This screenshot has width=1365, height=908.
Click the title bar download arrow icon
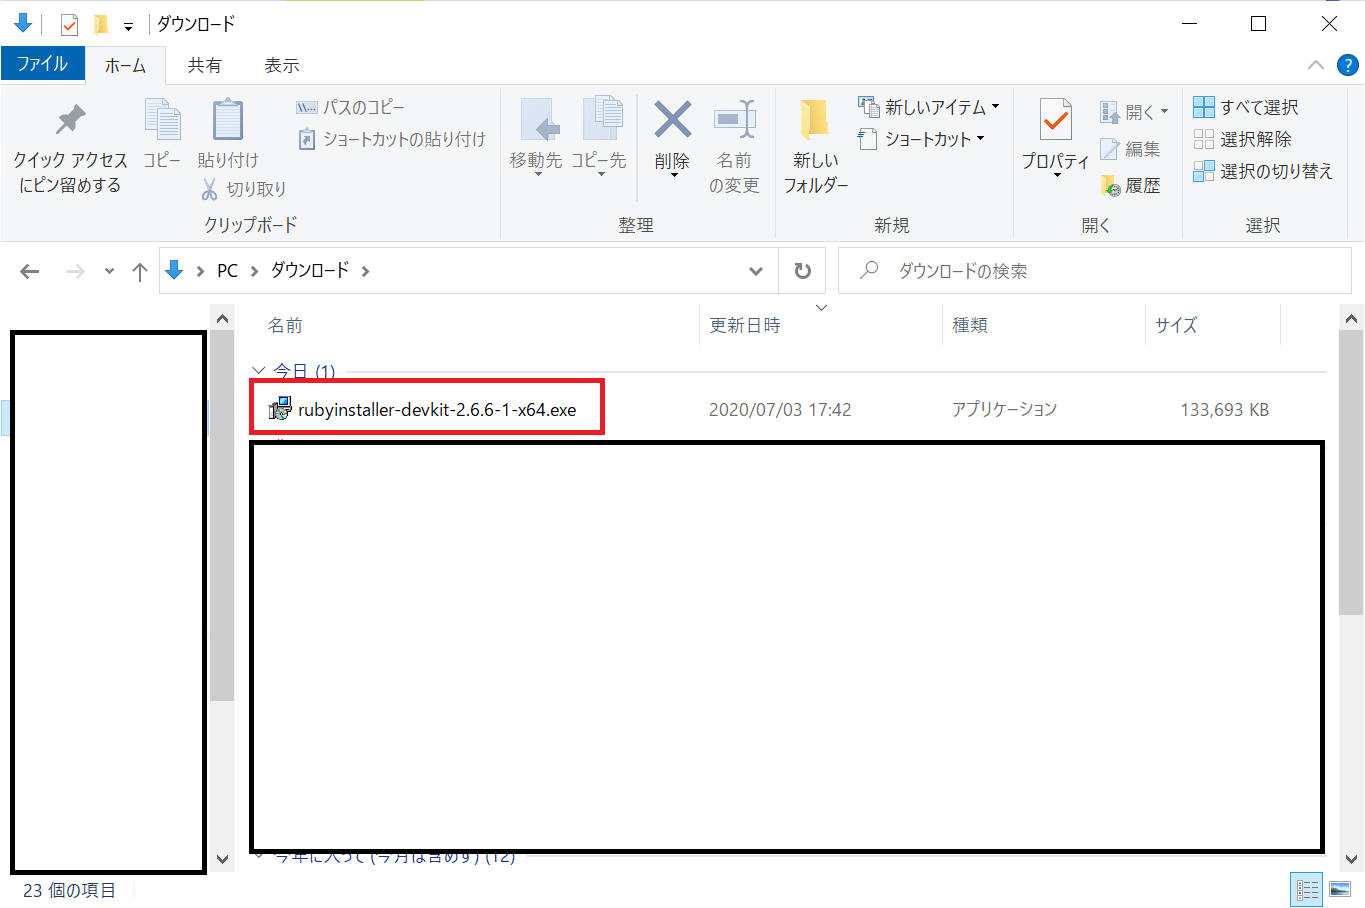[22, 22]
